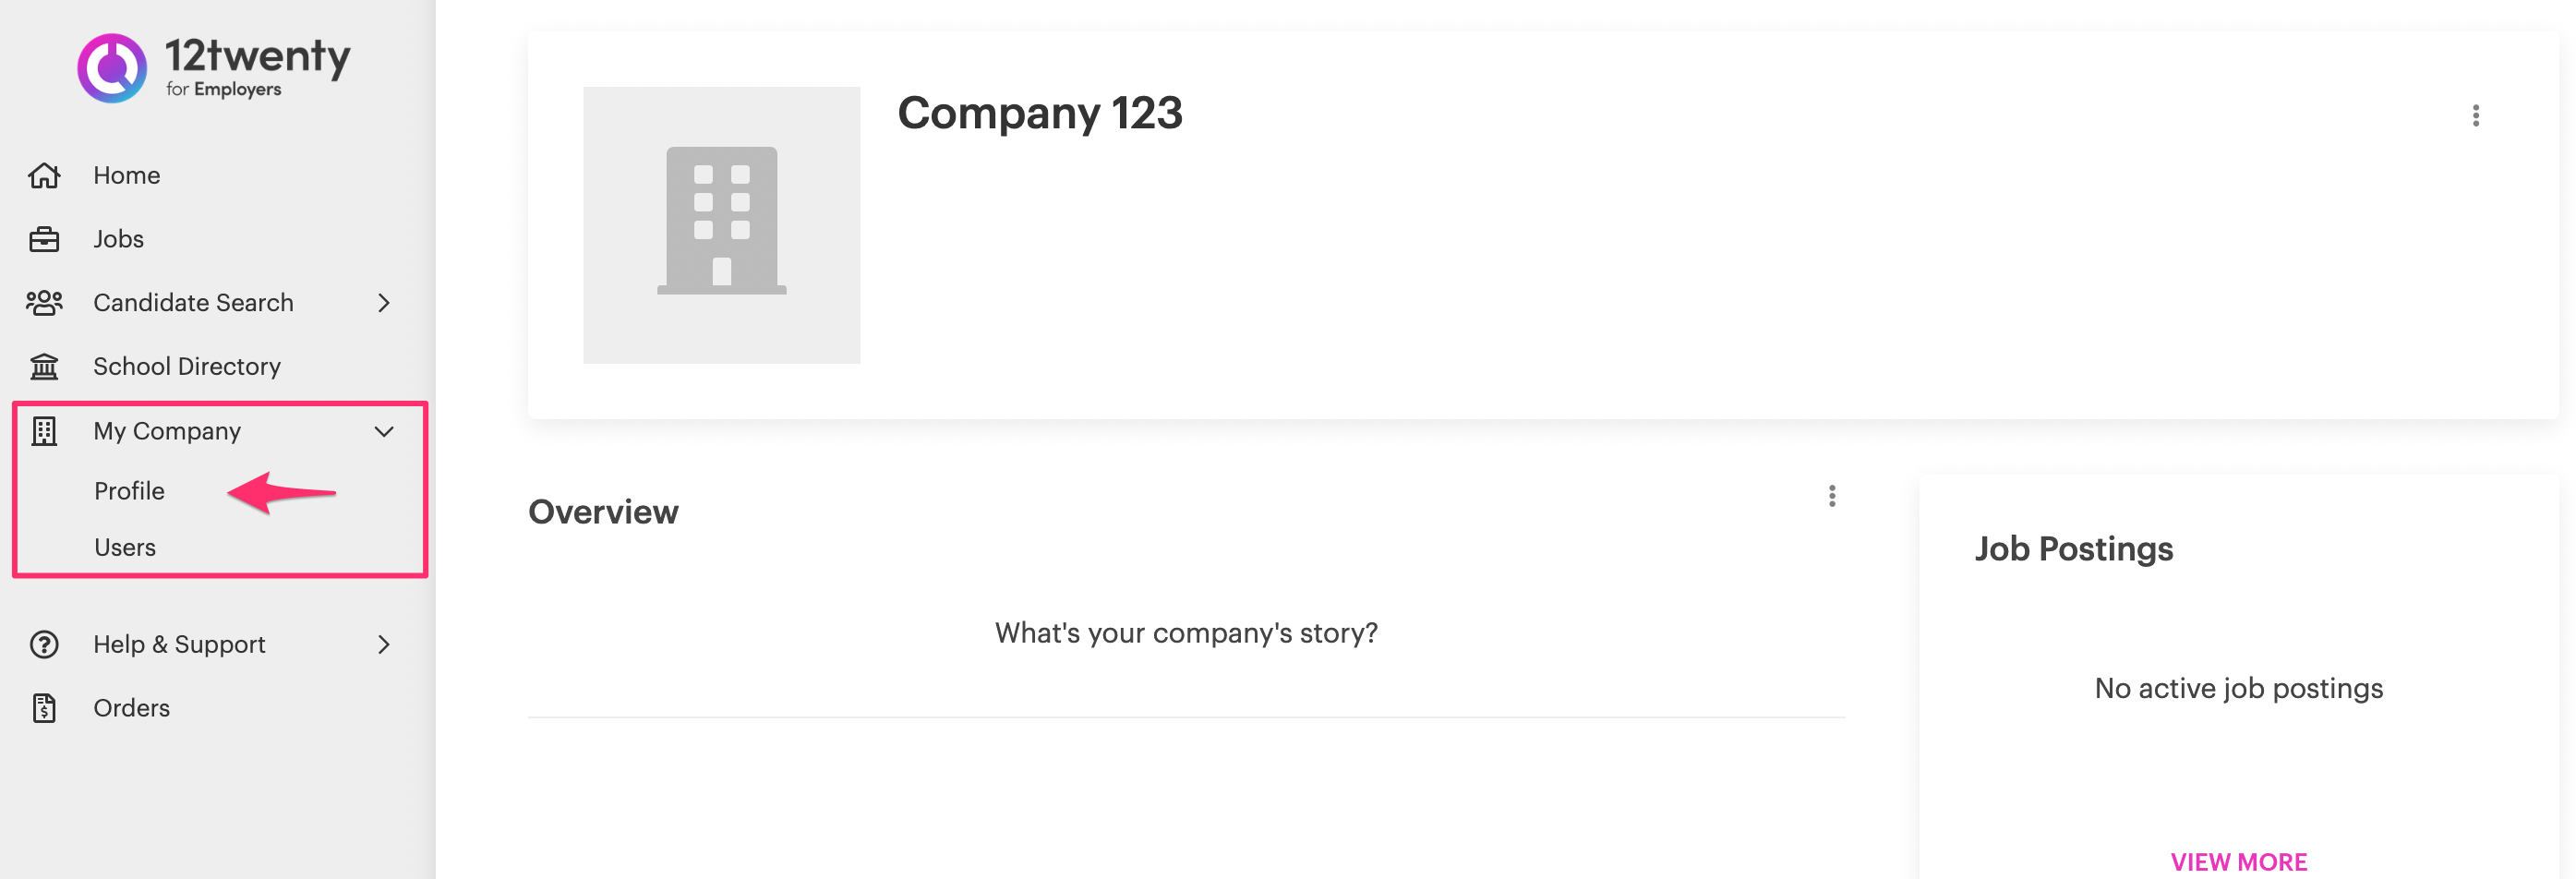2576x879 pixels.
Task: Click the School Directory building icon
Action: [44, 367]
